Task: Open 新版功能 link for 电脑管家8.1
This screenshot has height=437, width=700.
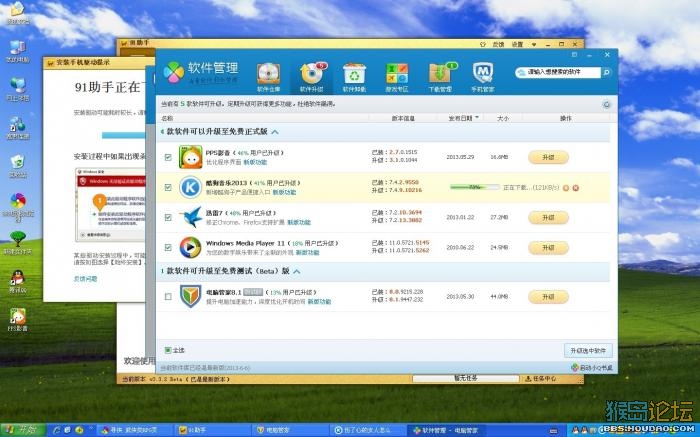Action: pos(319,302)
